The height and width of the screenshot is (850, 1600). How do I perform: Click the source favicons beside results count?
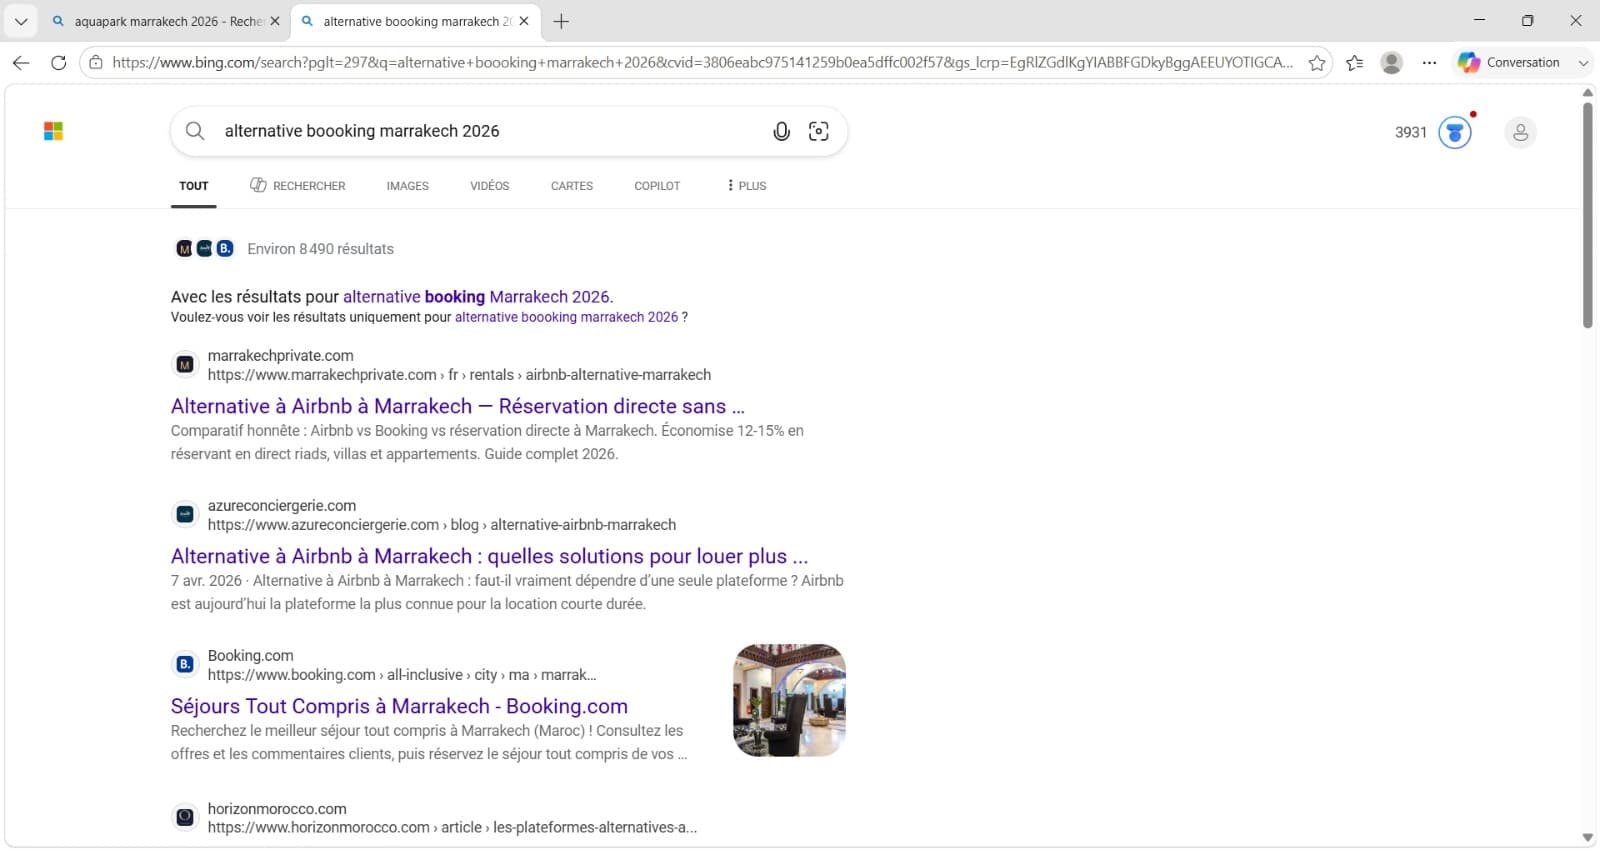tap(204, 248)
